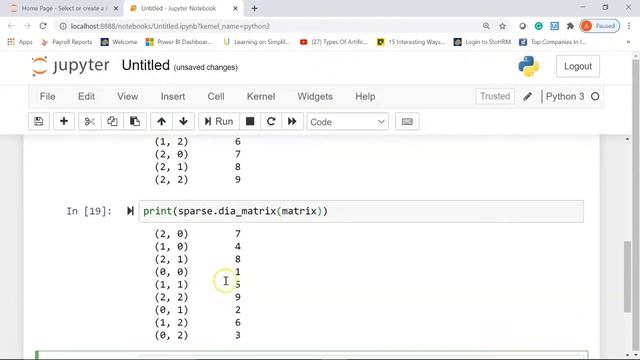Image resolution: width=640 pixels, height=360 pixels.
Task: Open the browser extensions puzzle icon
Action: 570,26
